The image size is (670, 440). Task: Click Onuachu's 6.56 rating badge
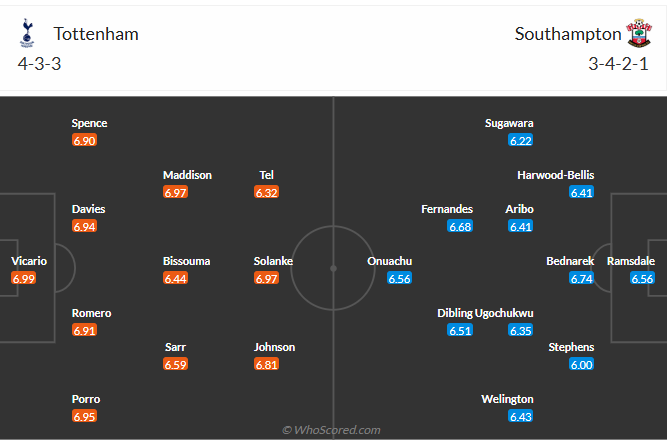399,278
